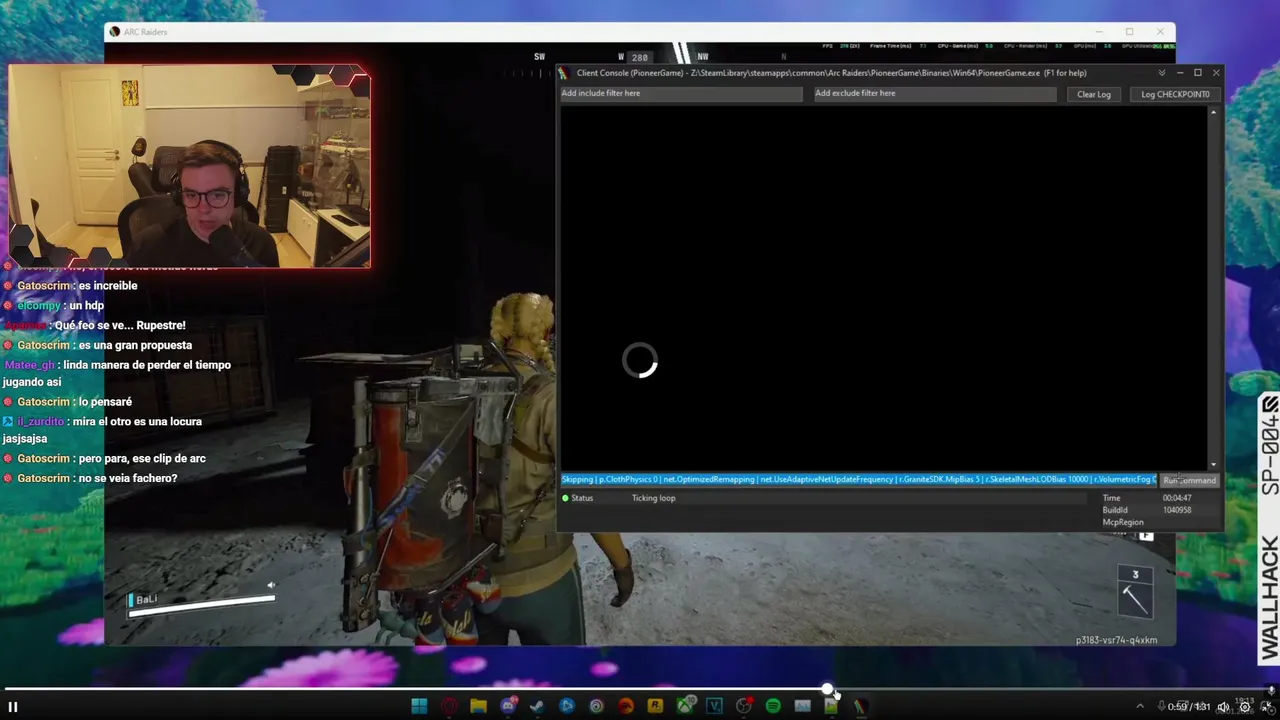Click the chat message 'no se veia fachero?'

coord(128,478)
